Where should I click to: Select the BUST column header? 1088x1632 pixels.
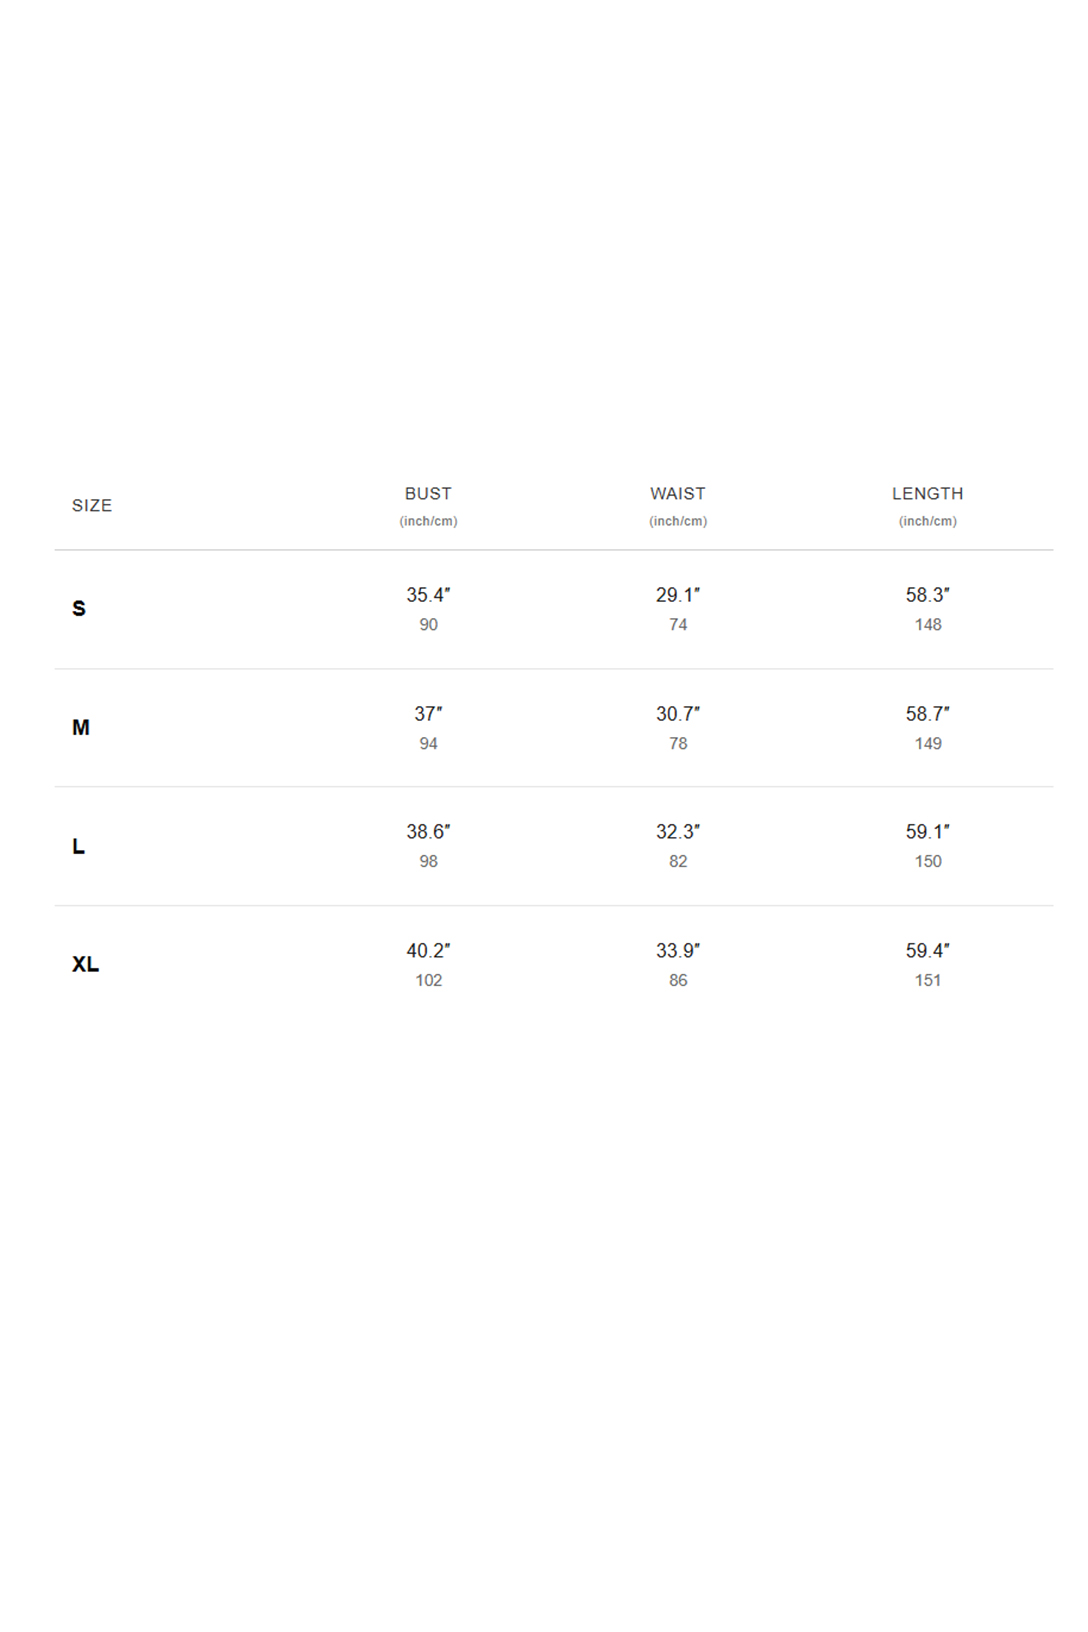(428, 494)
